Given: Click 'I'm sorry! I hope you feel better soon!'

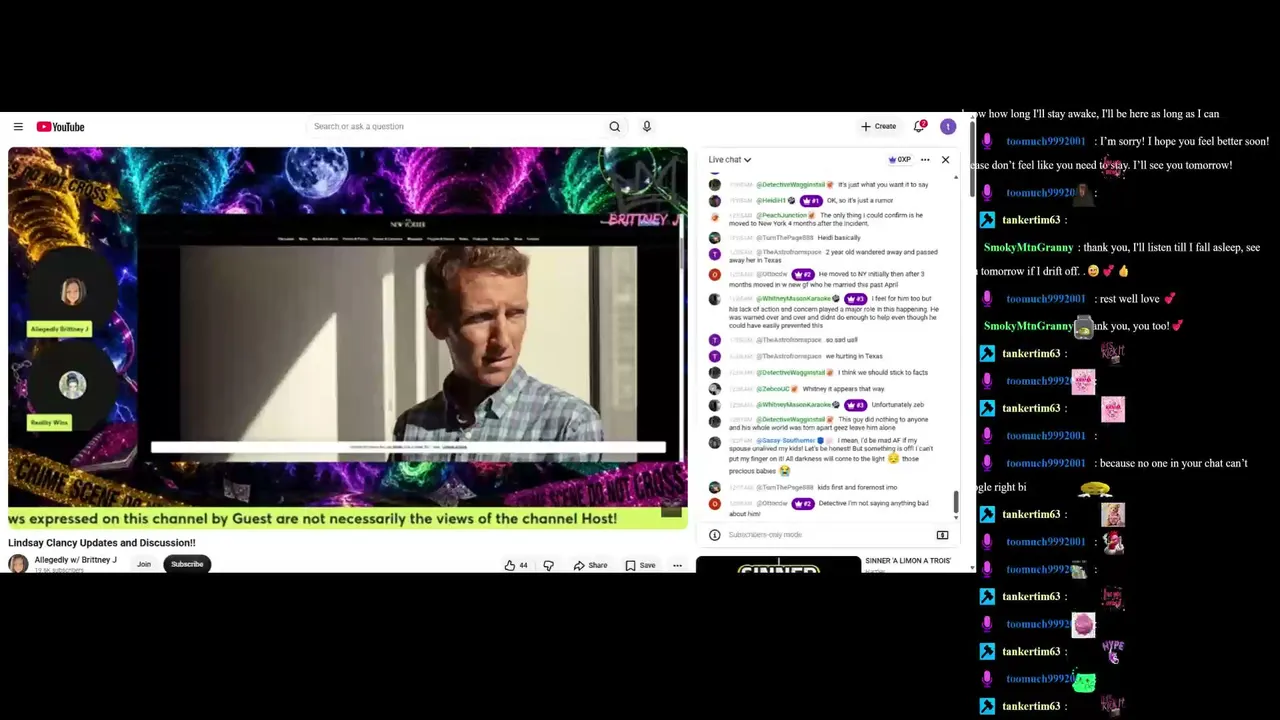Looking at the screenshot, I should click(1184, 142).
